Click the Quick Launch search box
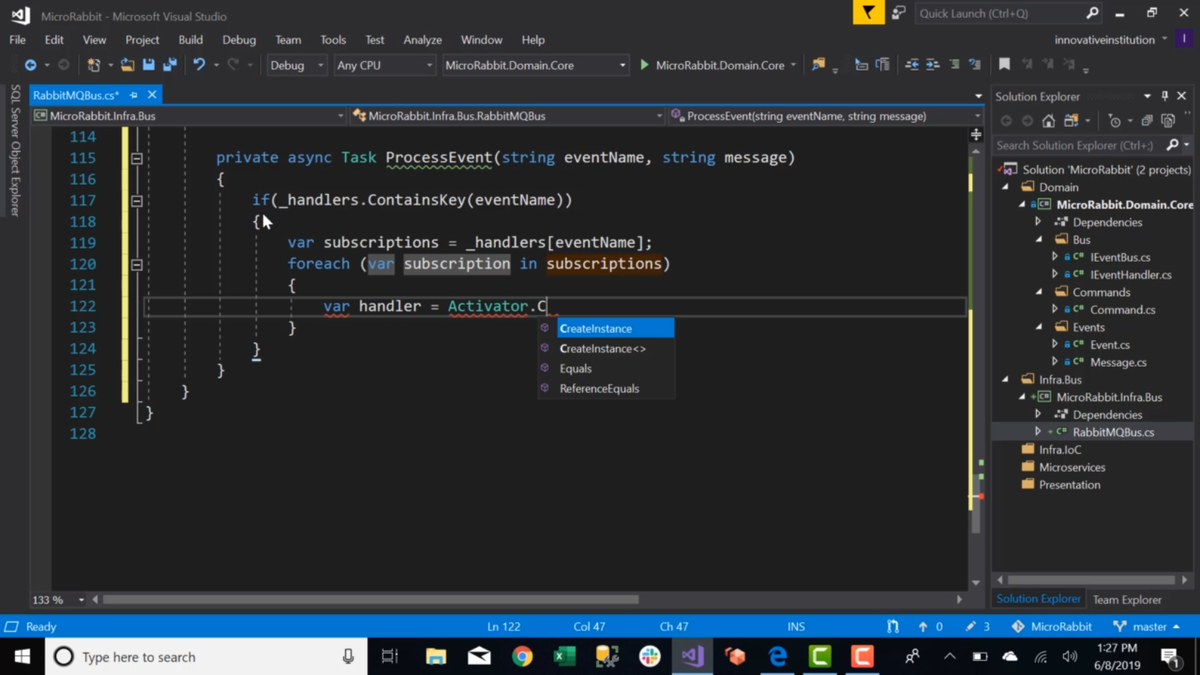This screenshot has width=1200, height=675. 1008,13
